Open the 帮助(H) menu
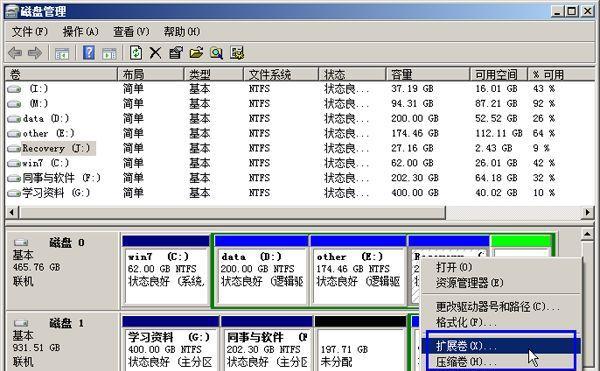 (x=182, y=31)
